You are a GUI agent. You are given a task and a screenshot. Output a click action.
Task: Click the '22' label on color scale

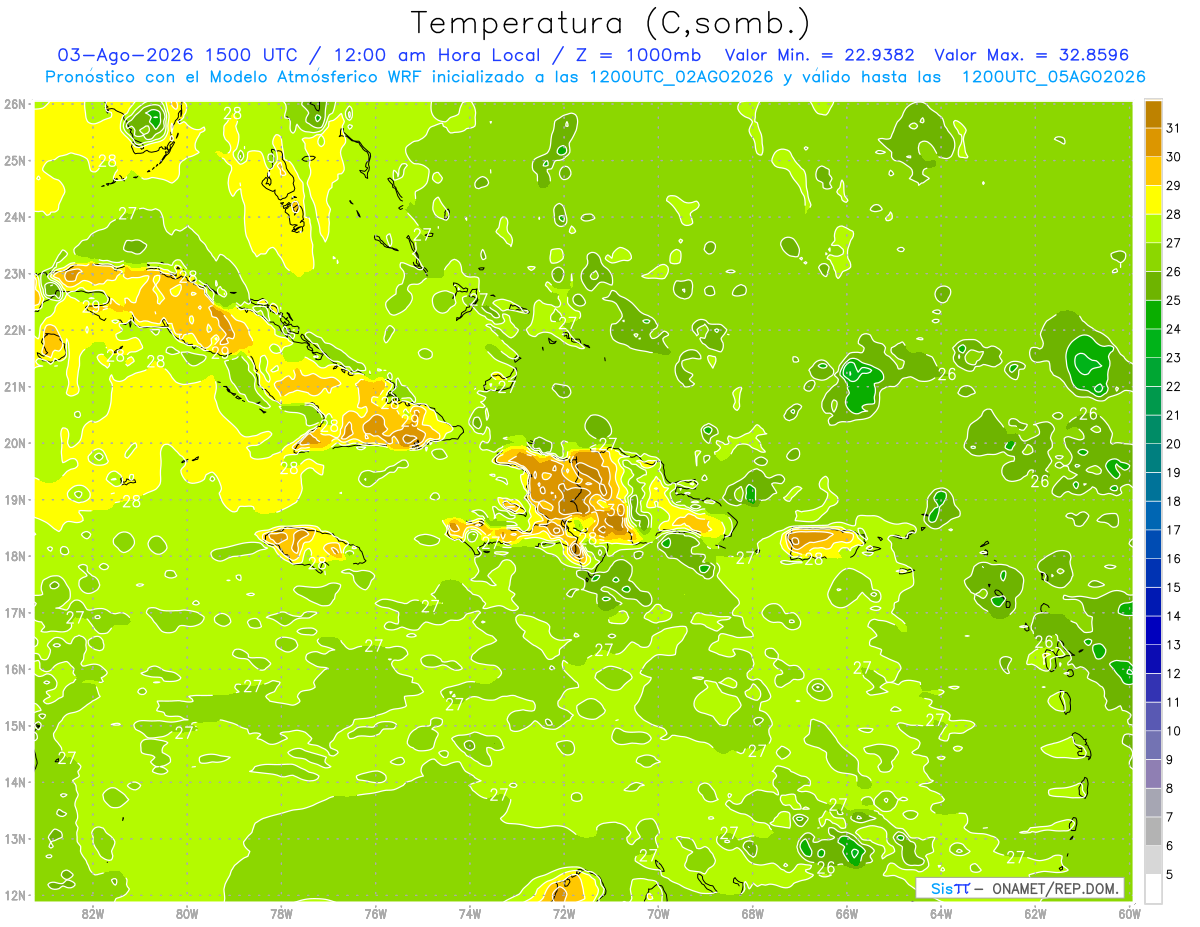coord(1173,386)
